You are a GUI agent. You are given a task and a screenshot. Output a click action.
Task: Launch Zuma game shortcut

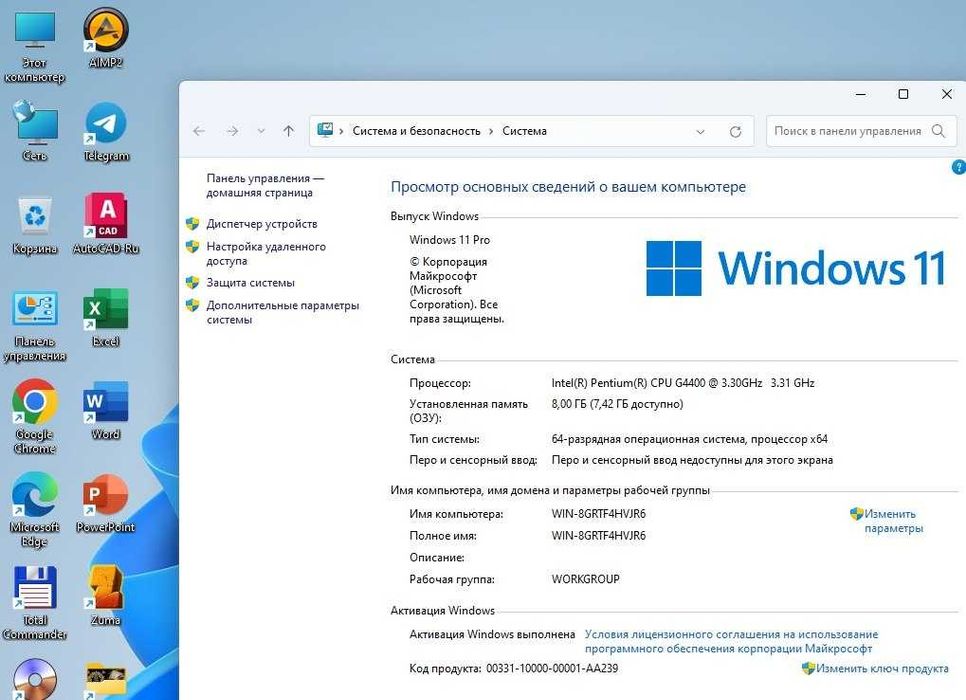[x=106, y=596]
